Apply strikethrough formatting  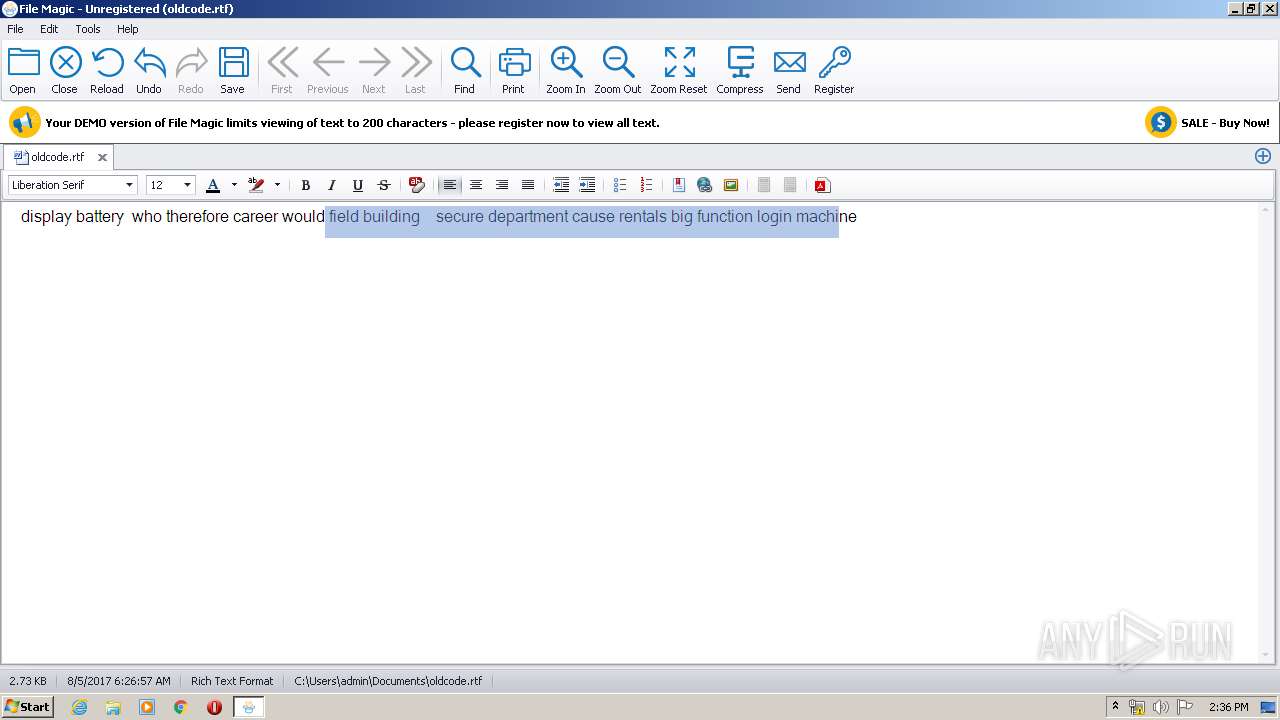(x=384, y=185)
